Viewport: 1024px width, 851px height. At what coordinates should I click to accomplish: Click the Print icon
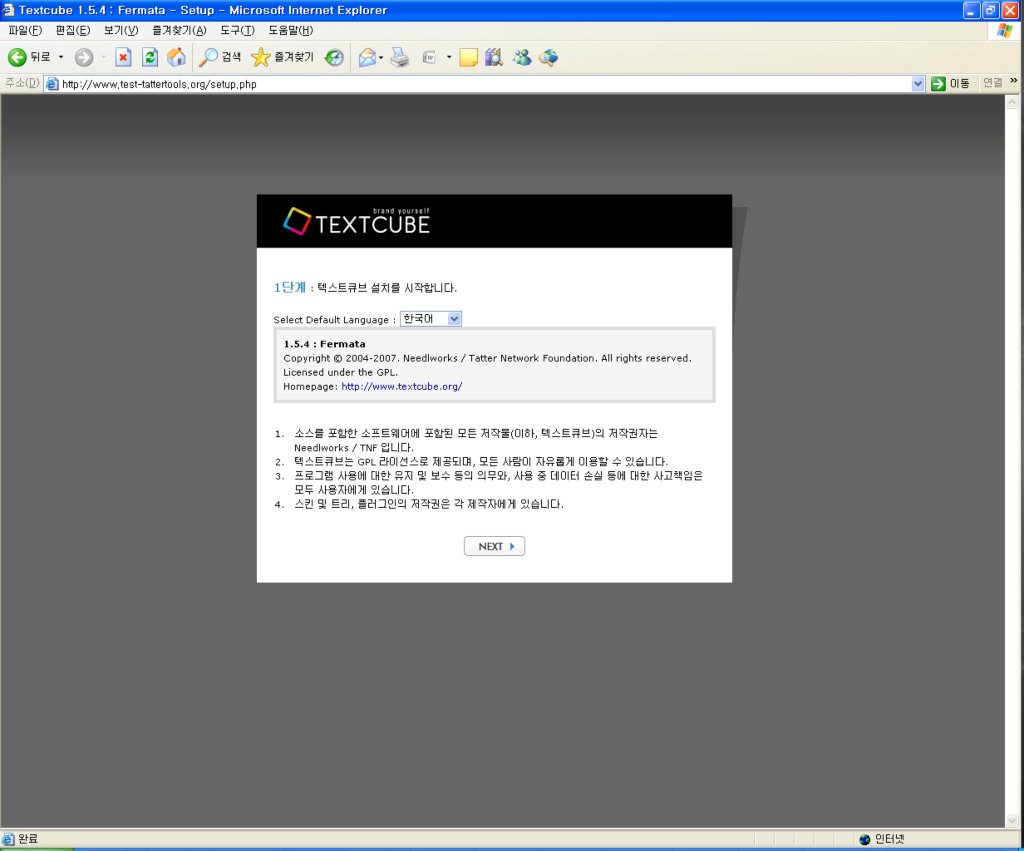pyautogui.click(x=400, y=57)
